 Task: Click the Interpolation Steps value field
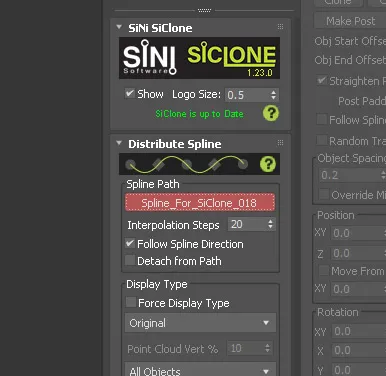247,224
